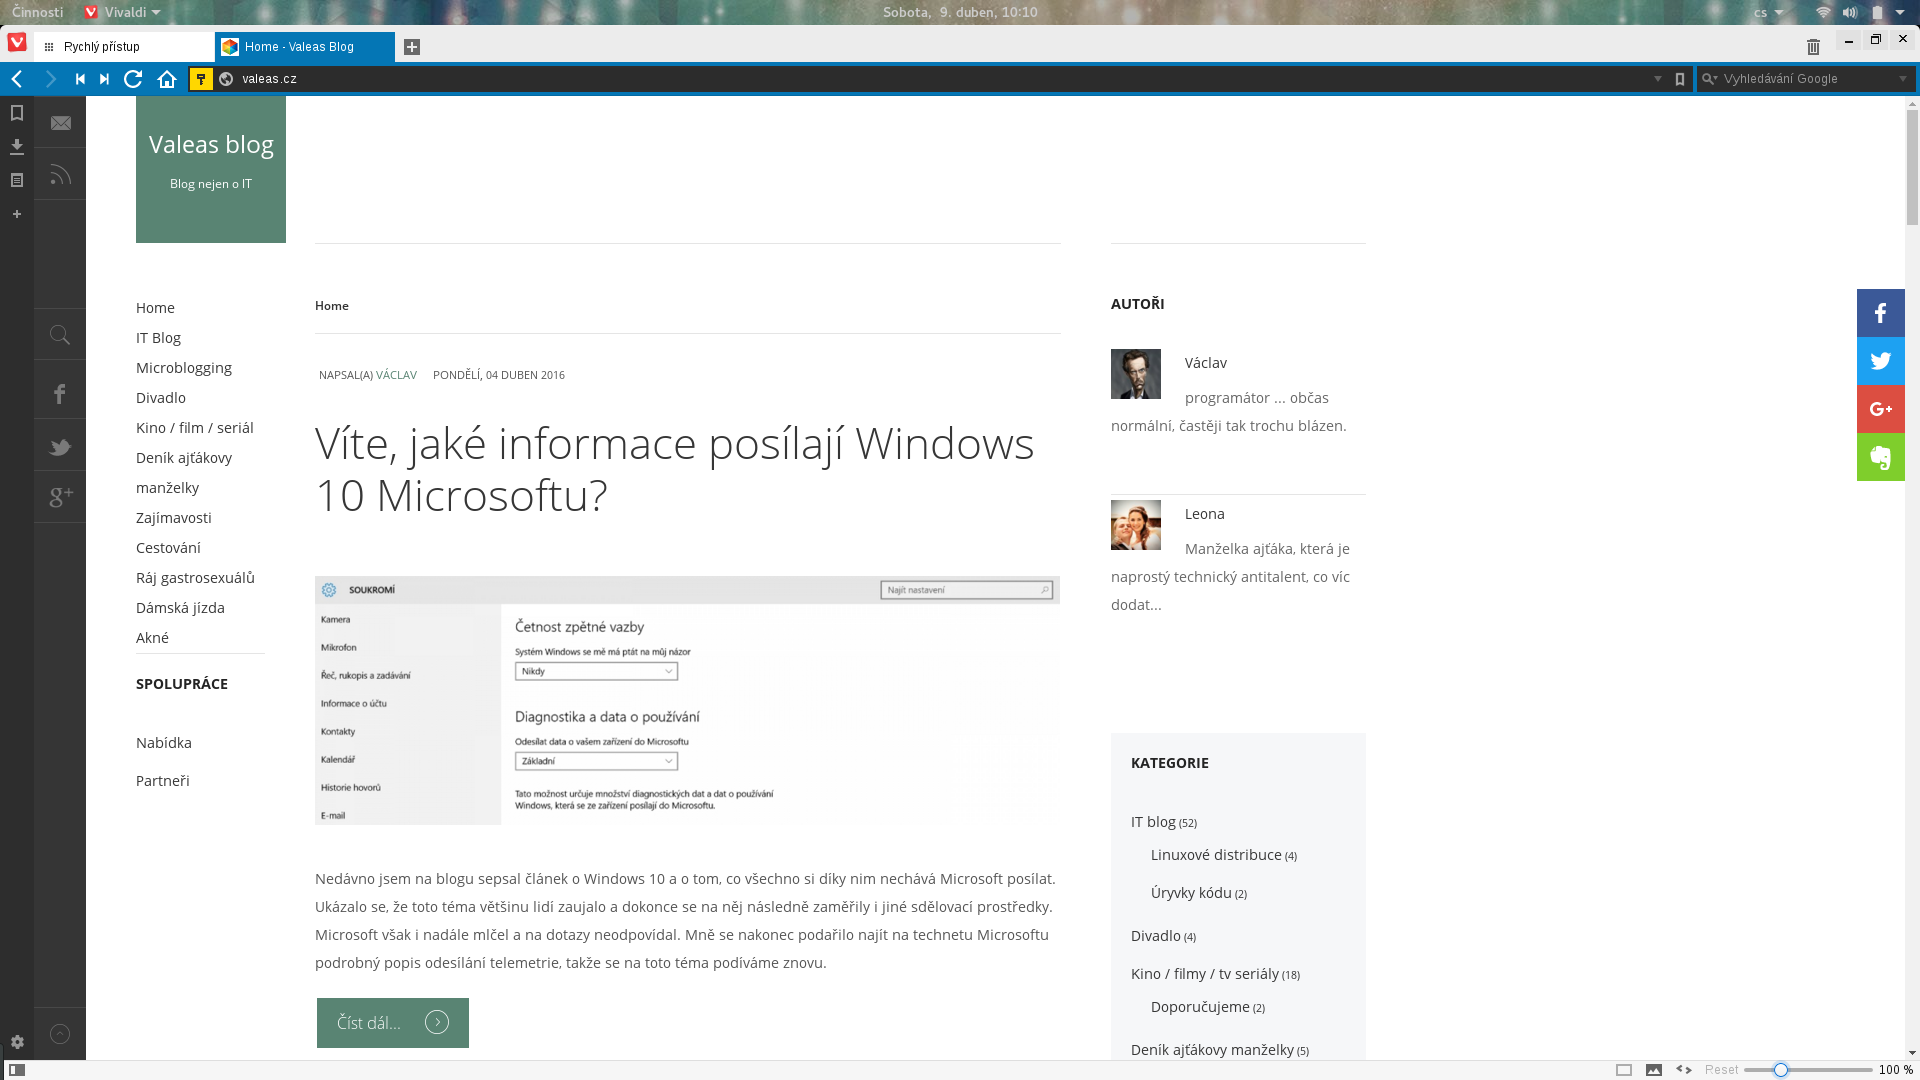Share on Twitter using blue bird button
Viewport: 1920px width, 1080px height.
tap(1881, 361)
